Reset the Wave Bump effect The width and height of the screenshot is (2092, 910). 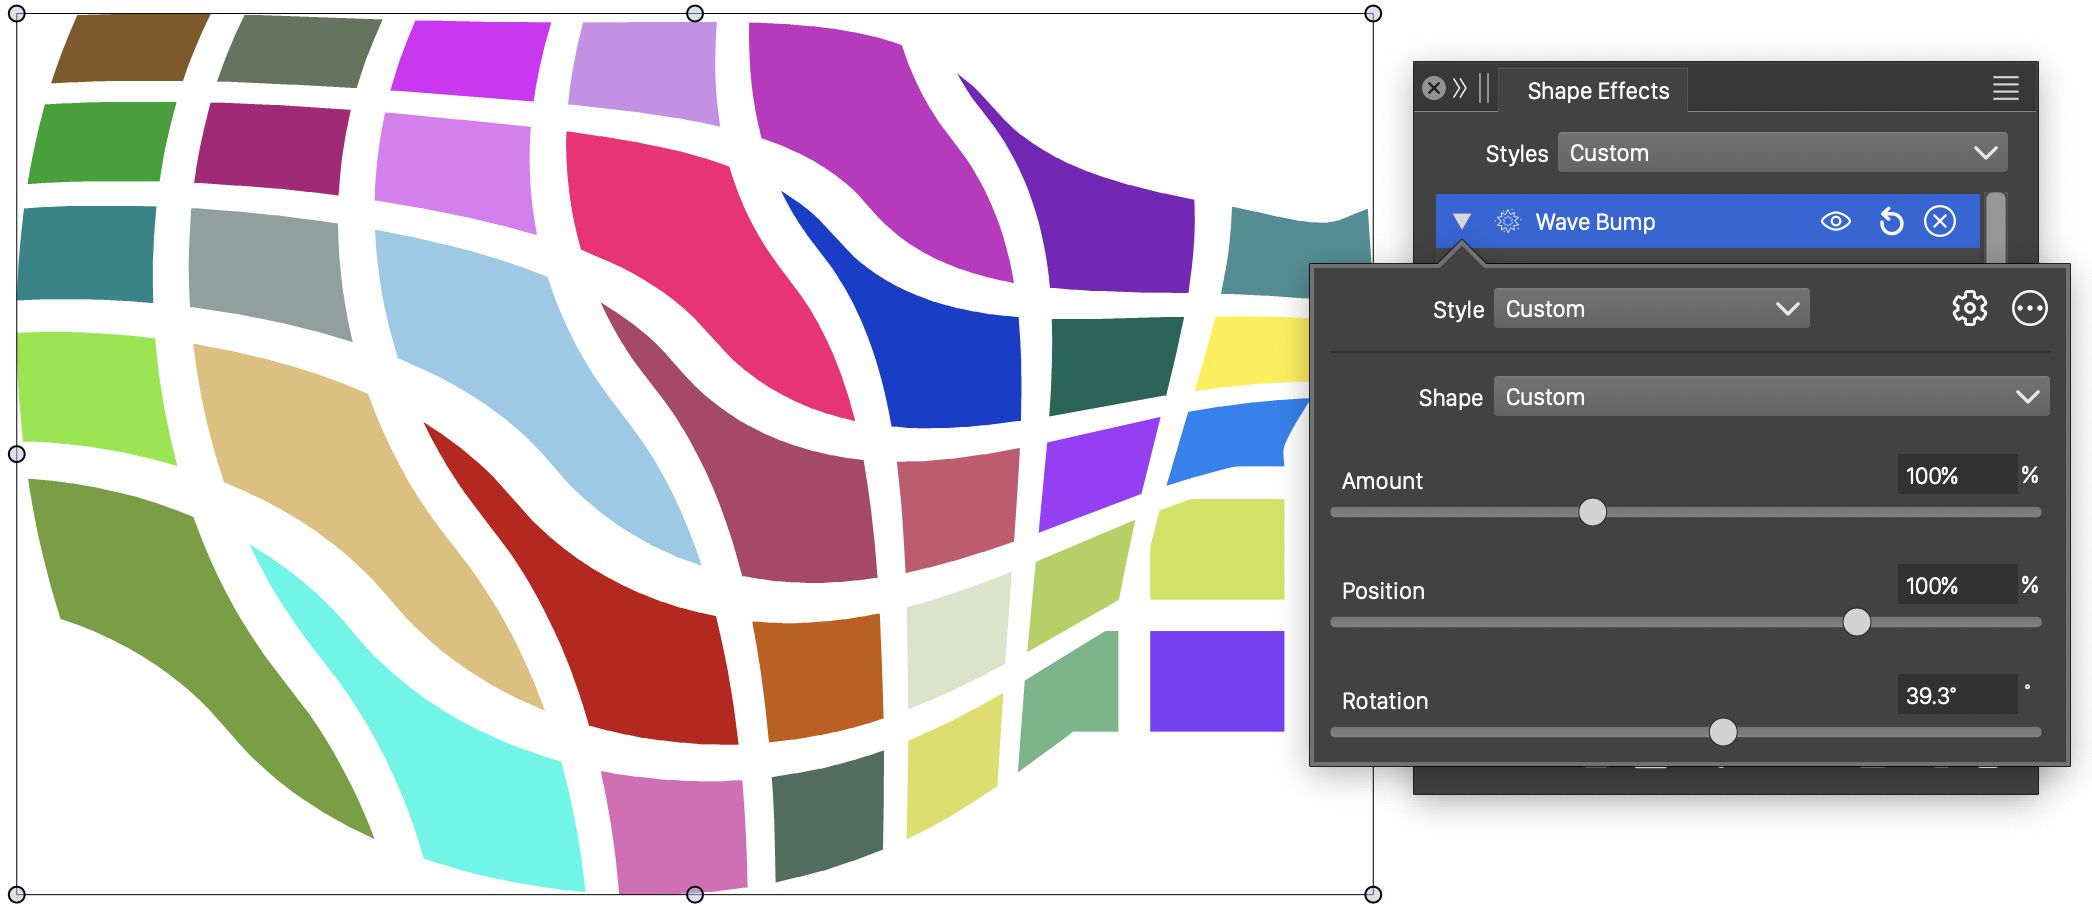coord(1890,222)
